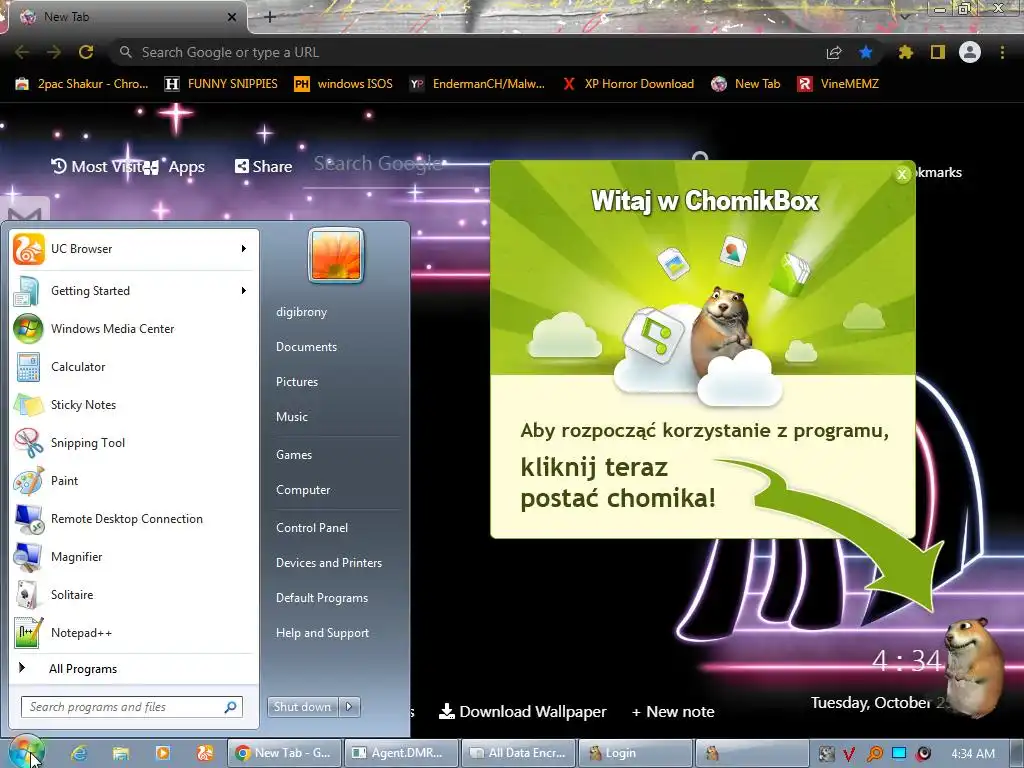Screen dimensions: 1024x768
Task: Bookmark this tab star icon
Action: tap(866, 52)
